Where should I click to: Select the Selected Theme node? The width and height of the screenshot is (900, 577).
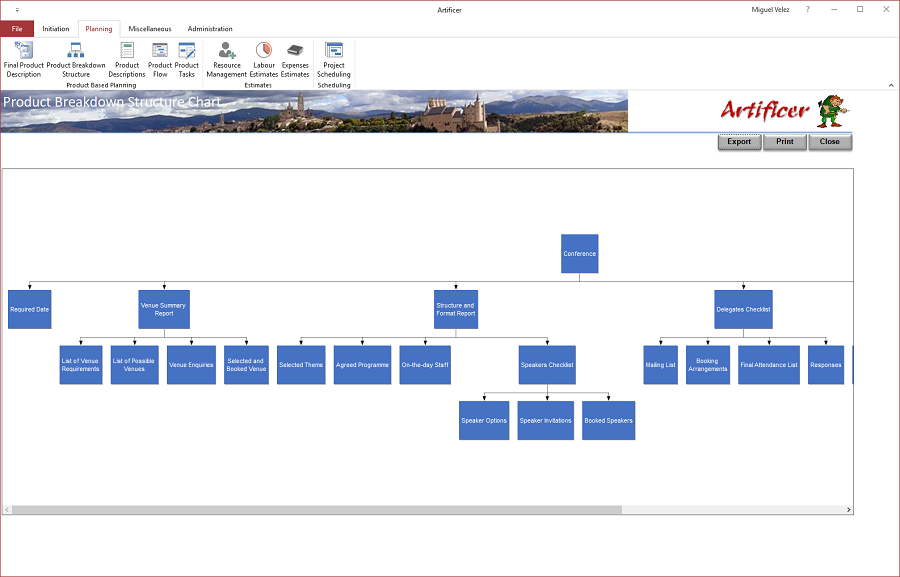[x=301, y=365]
